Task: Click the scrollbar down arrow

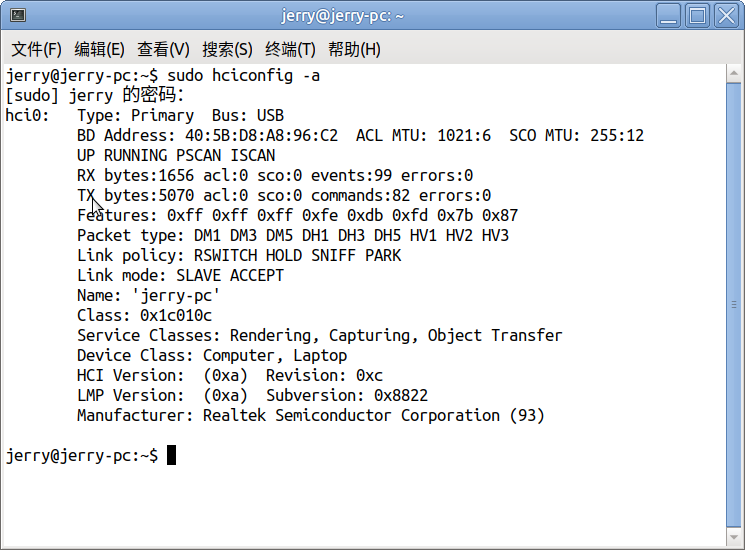Action: [733, 537]
